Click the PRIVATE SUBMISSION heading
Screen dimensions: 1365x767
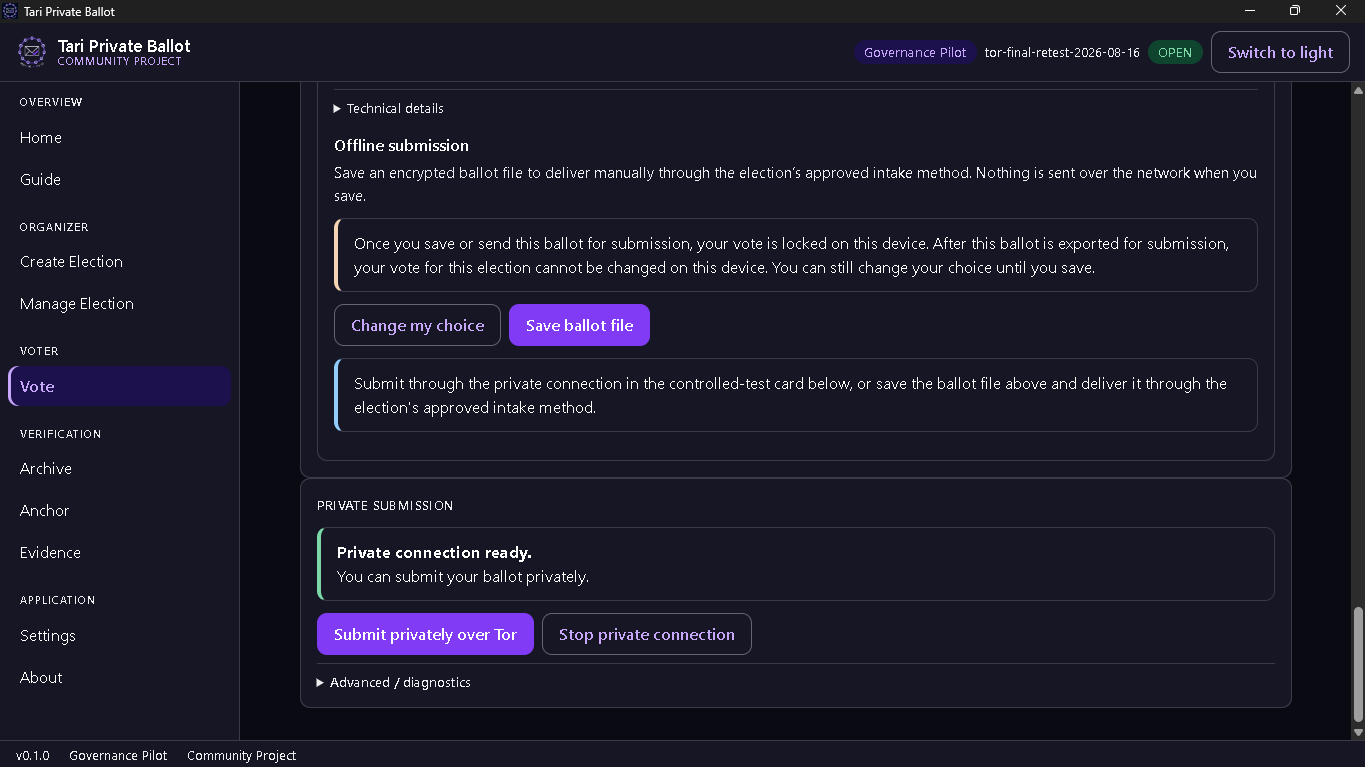[x=385, y=506]
